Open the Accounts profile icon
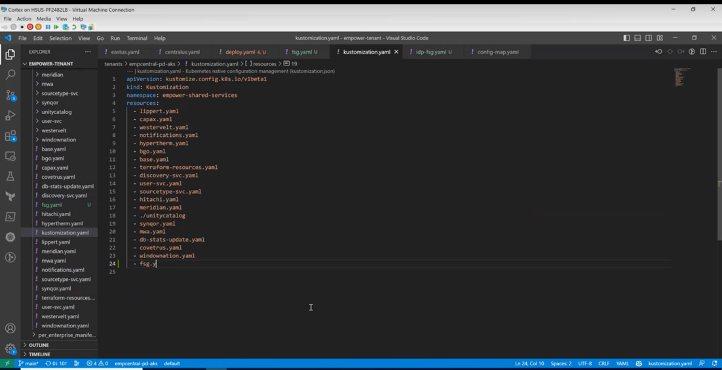Viewport: 722px width, 370px height. tap(10, 329)
